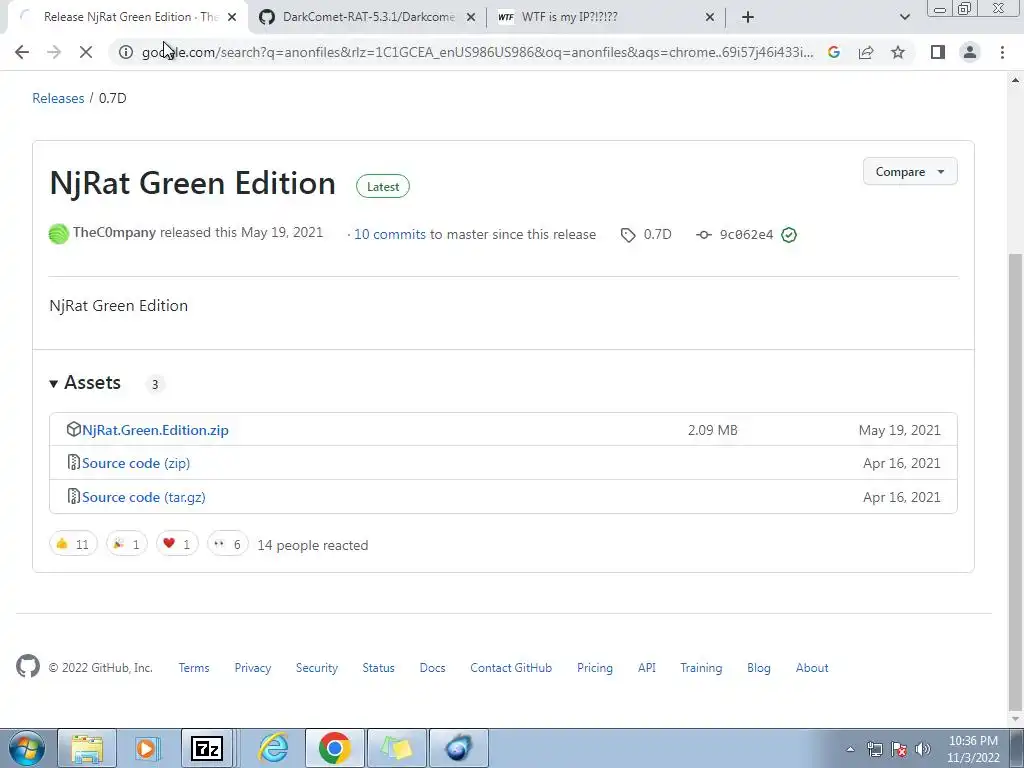Open the 10 commits link
The height and width of the screenshot is (768, 1024).
coord(390,234)
